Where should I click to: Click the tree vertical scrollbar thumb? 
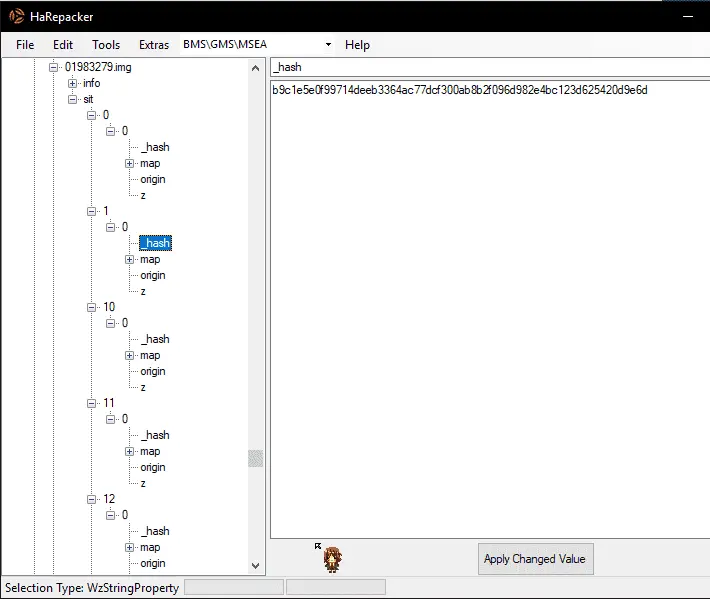coord(255,458)
